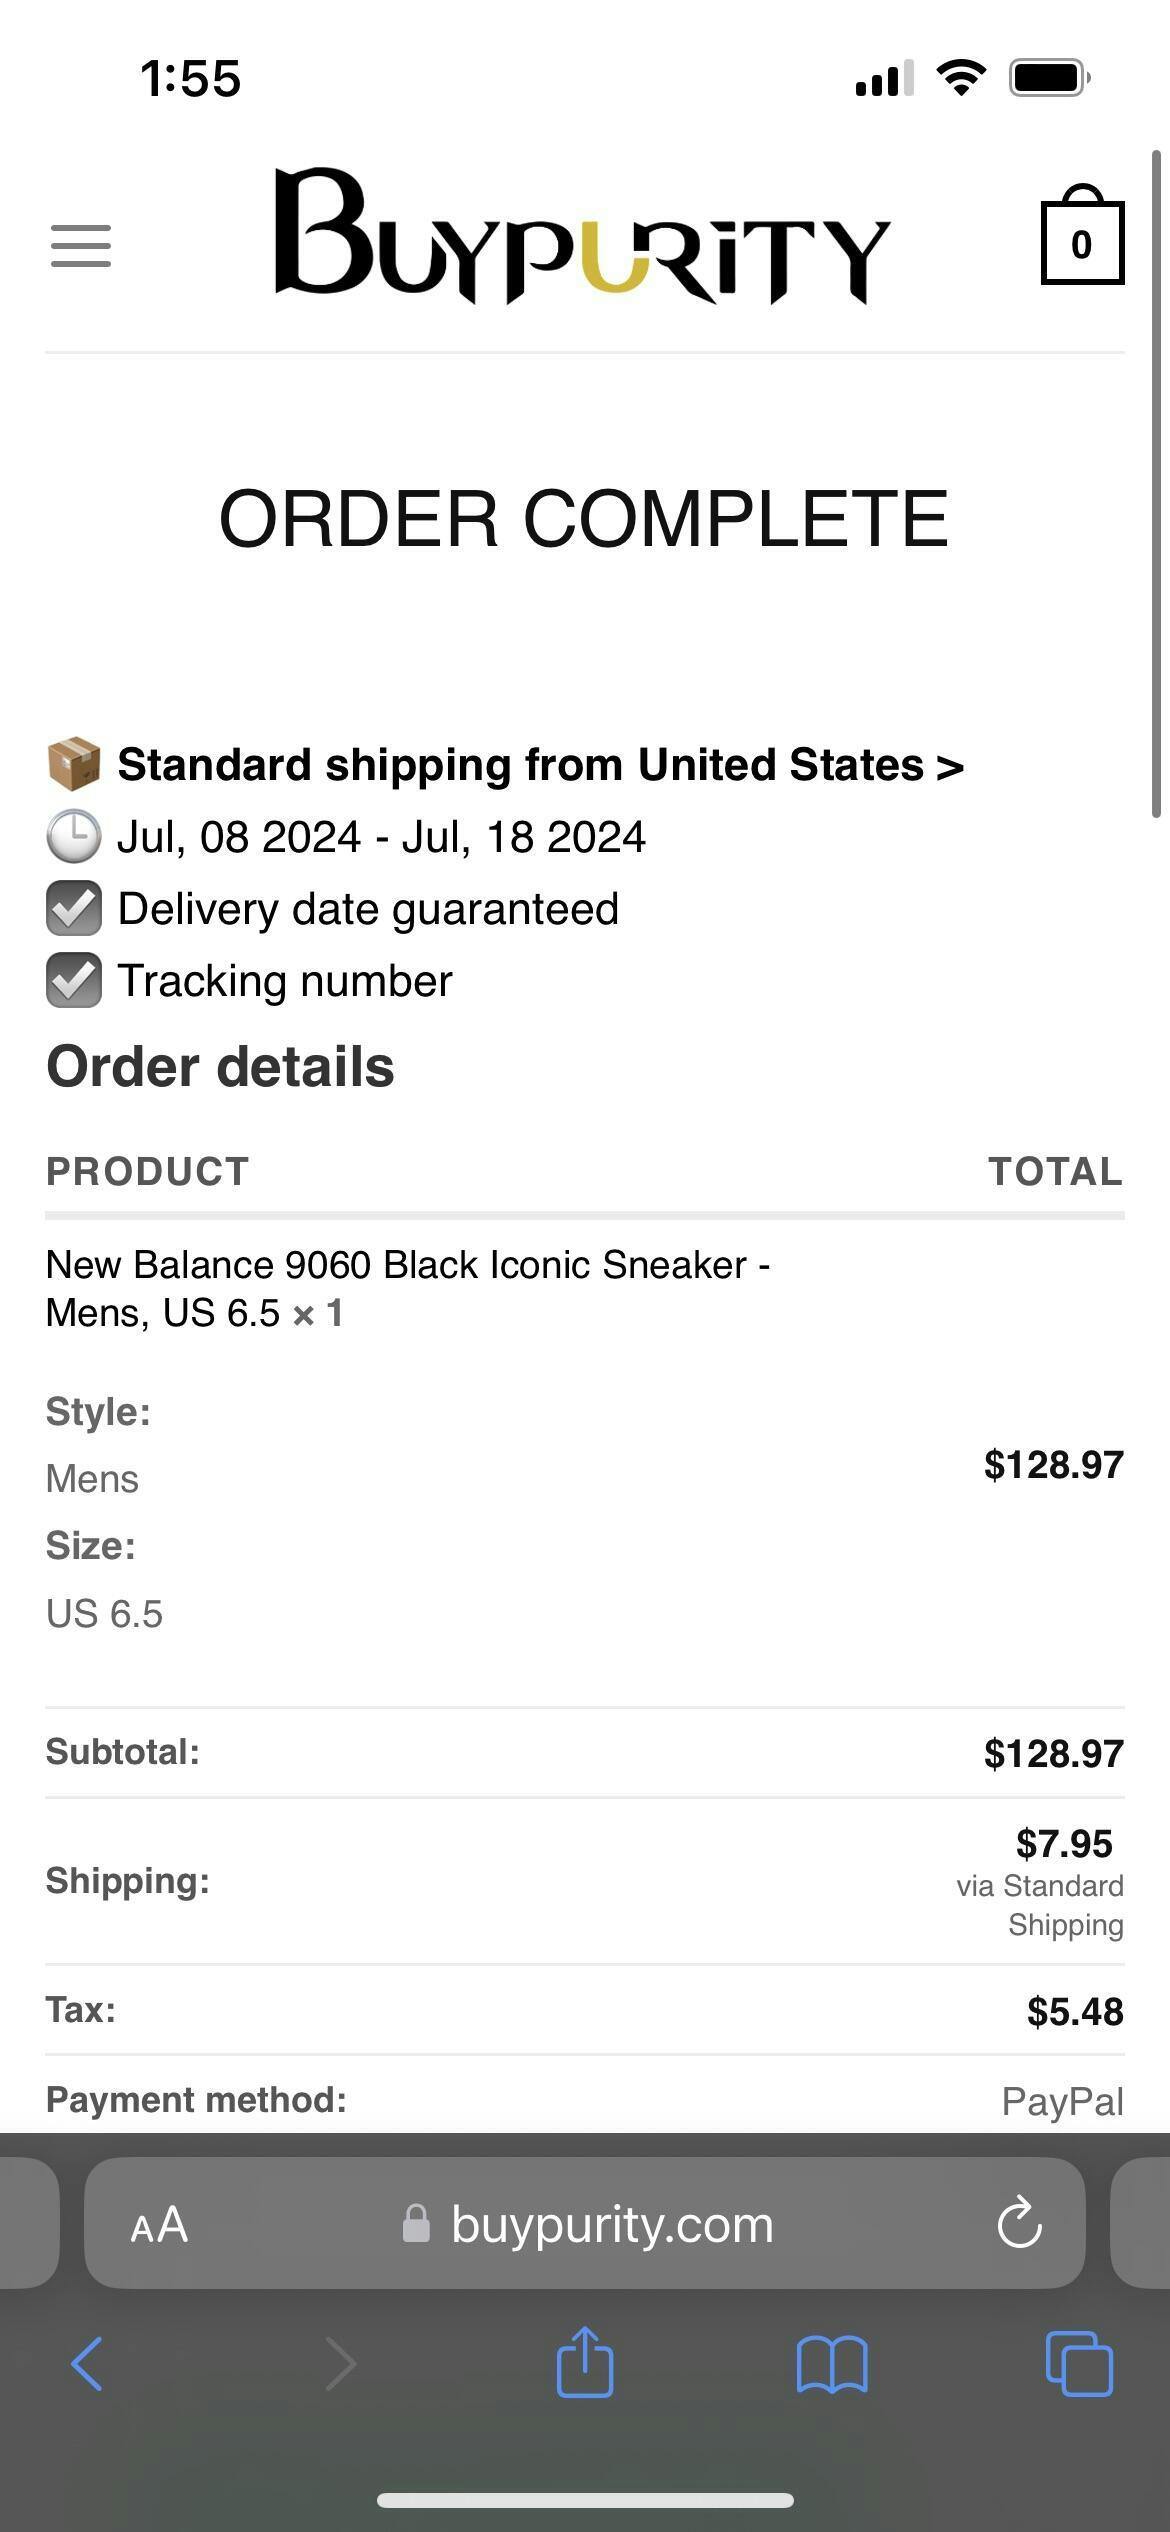Tap the Tracking number checkmark
1170x2532 pixels.
coord(74,981)
